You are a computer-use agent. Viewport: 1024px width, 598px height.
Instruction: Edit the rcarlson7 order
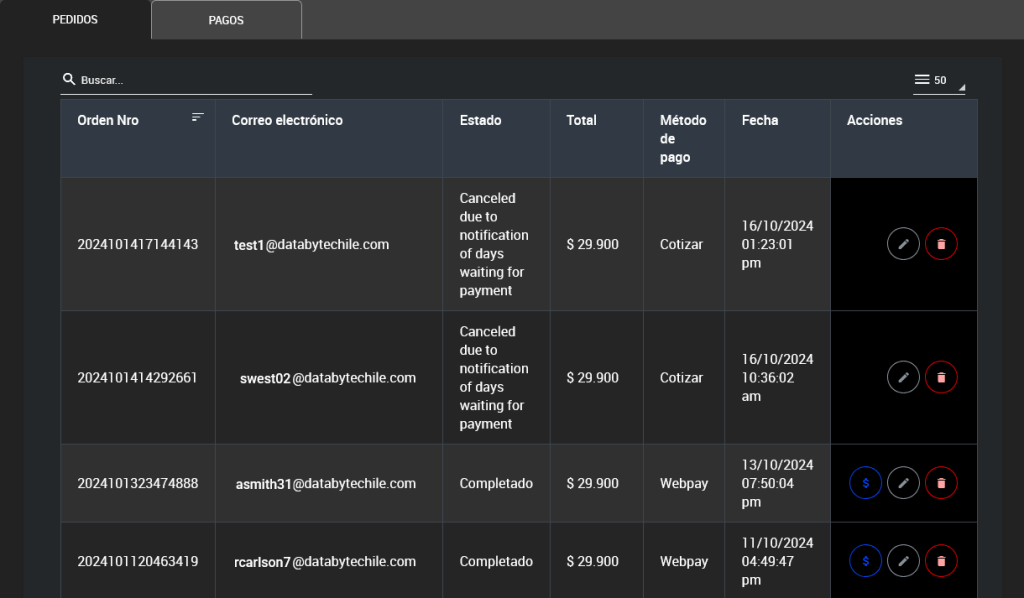point(903,561)
